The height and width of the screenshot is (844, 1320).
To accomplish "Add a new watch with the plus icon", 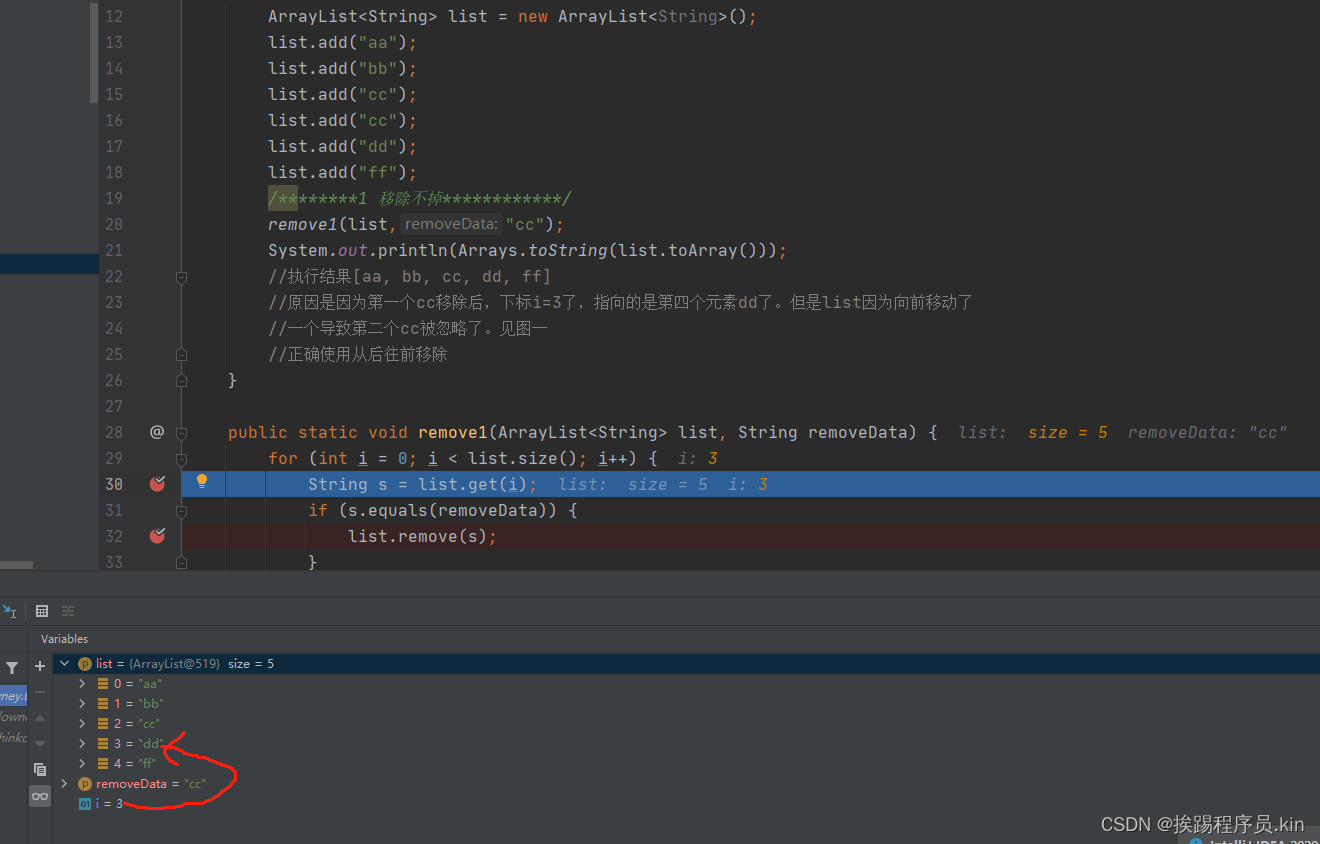I will click(40, 666).
